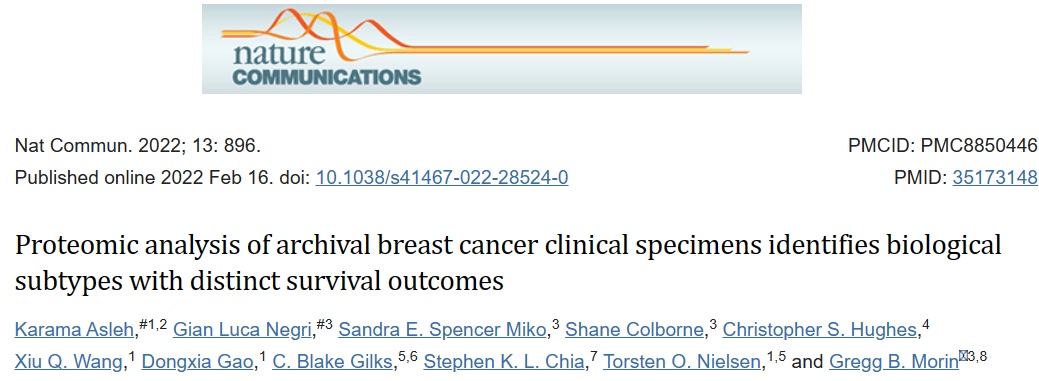Click the article title heading text
This screenshot has height=381, width=1039.
pos(508,263)
